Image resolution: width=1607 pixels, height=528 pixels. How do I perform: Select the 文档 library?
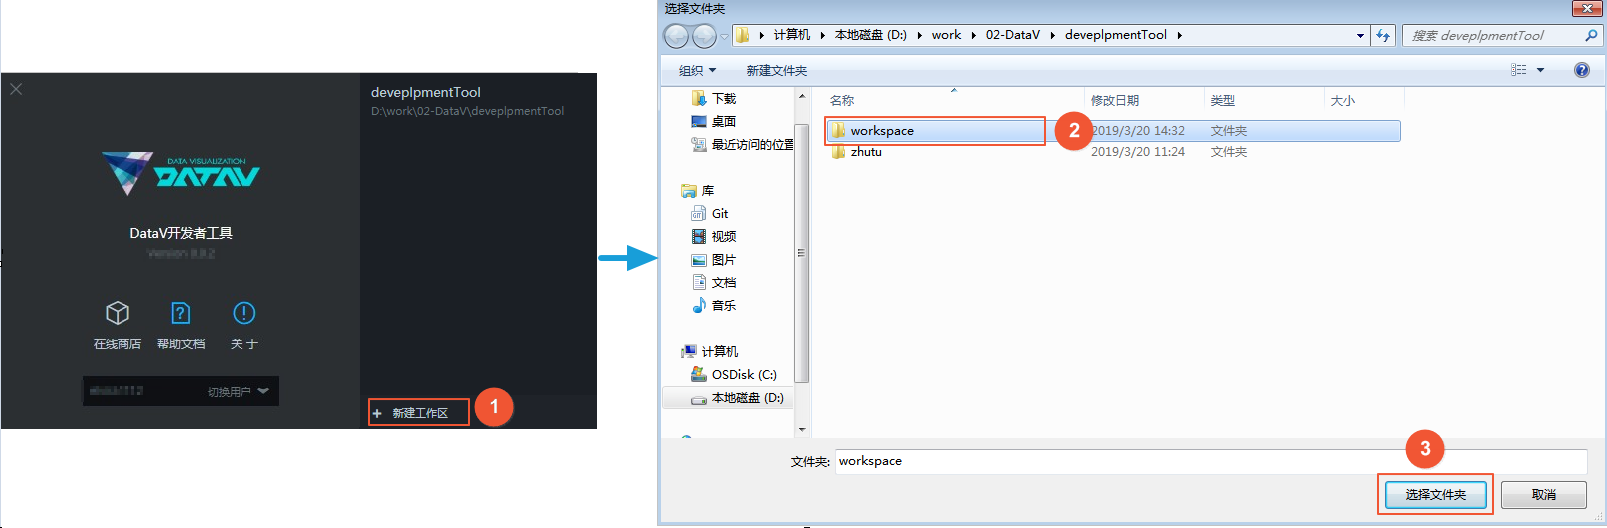[714, 283]
